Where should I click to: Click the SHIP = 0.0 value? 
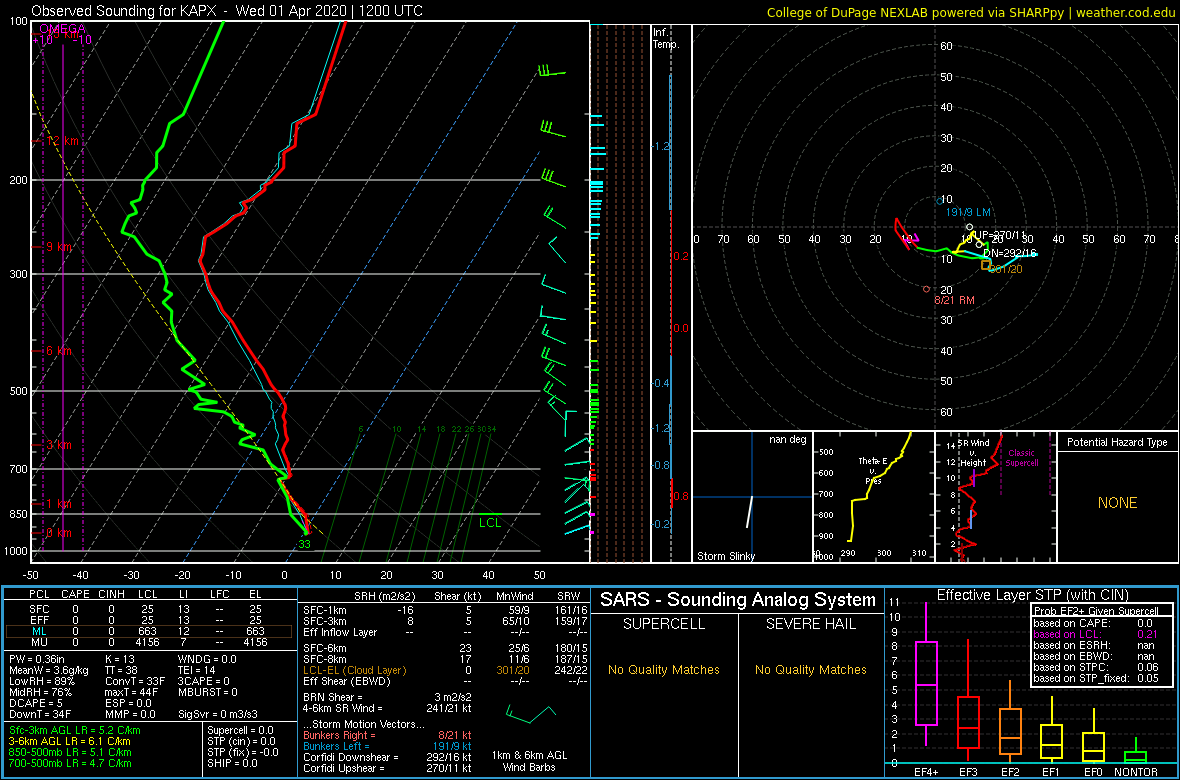(x=233, y=762)
